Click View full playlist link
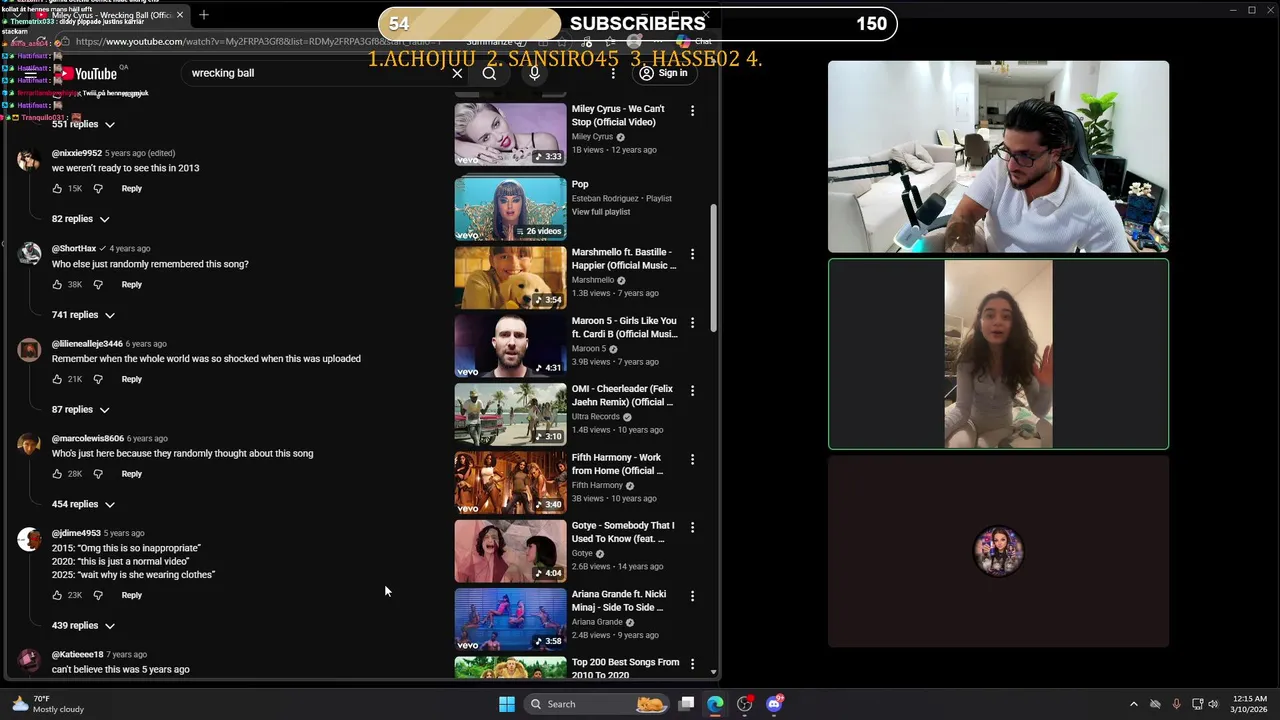Image resolution: width=1280 pixels, height=720 pixels. [x=601, y=212]
